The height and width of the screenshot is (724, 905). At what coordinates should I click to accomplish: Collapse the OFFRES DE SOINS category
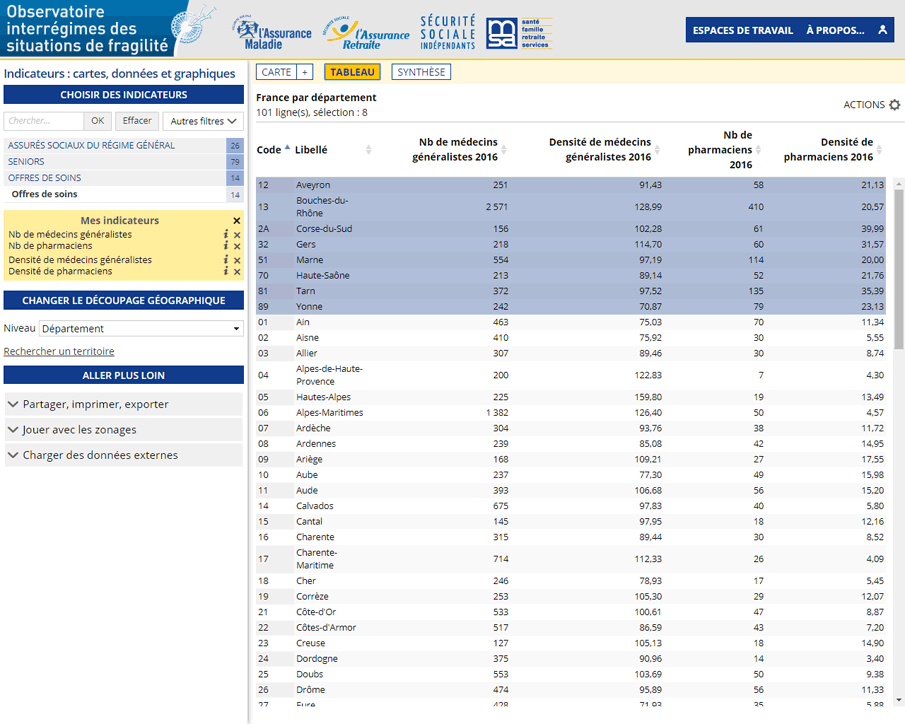tap(124, 178)
